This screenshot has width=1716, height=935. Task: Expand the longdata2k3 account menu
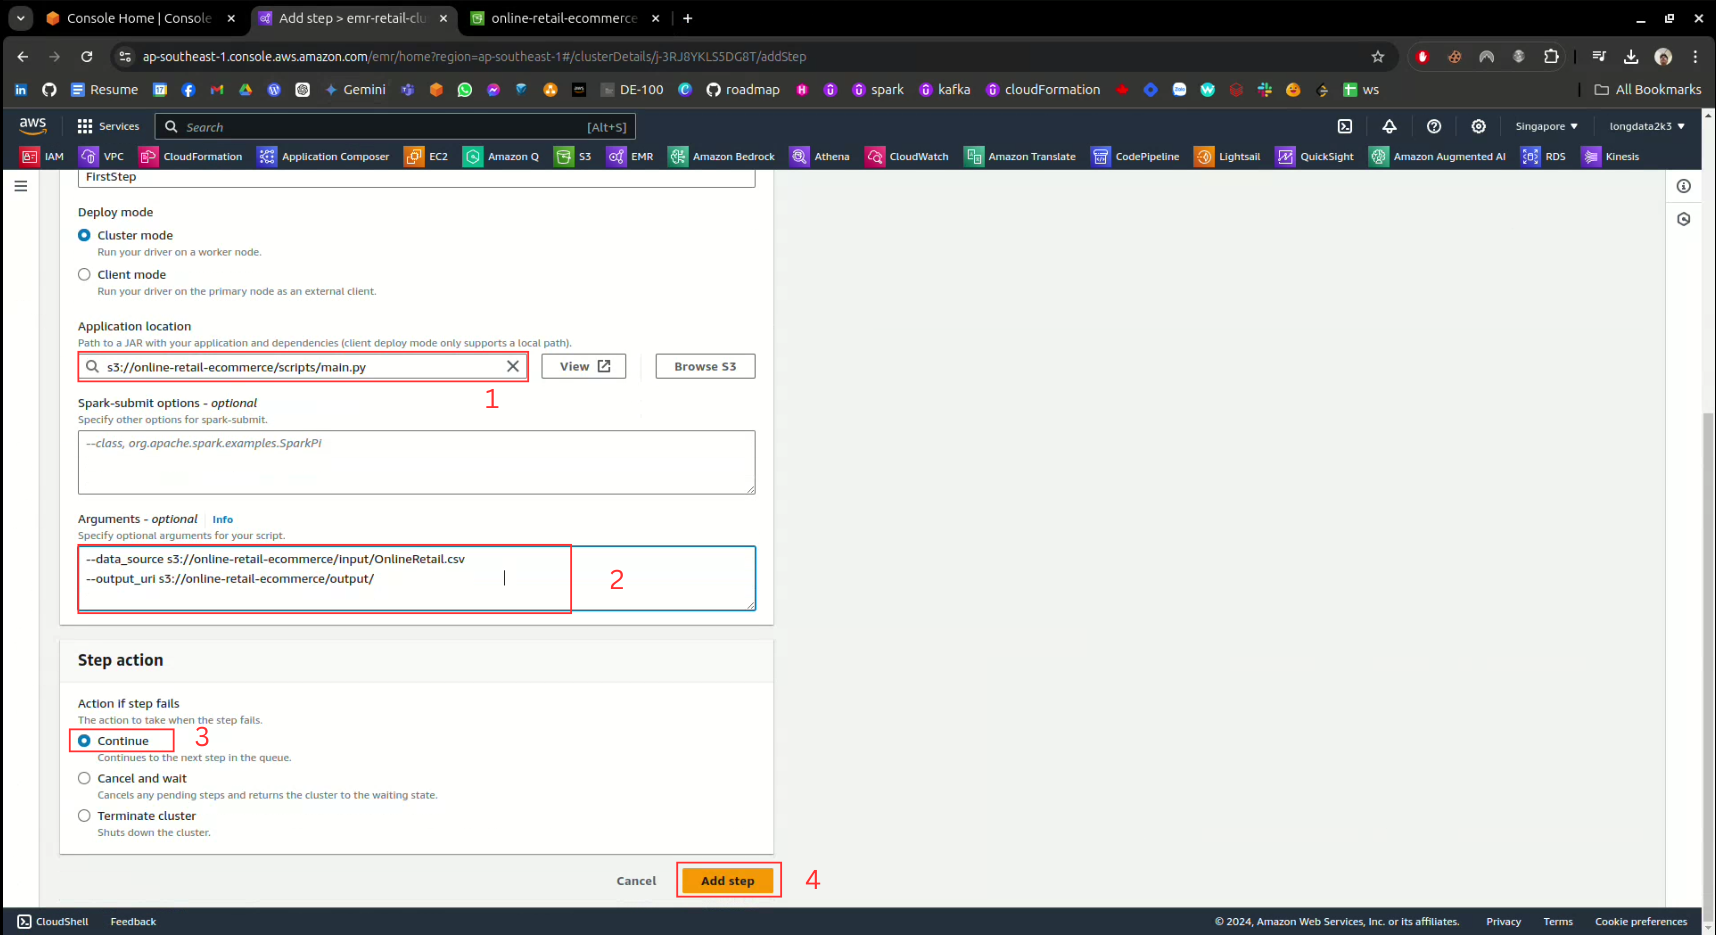click(x=1646, y=126)
